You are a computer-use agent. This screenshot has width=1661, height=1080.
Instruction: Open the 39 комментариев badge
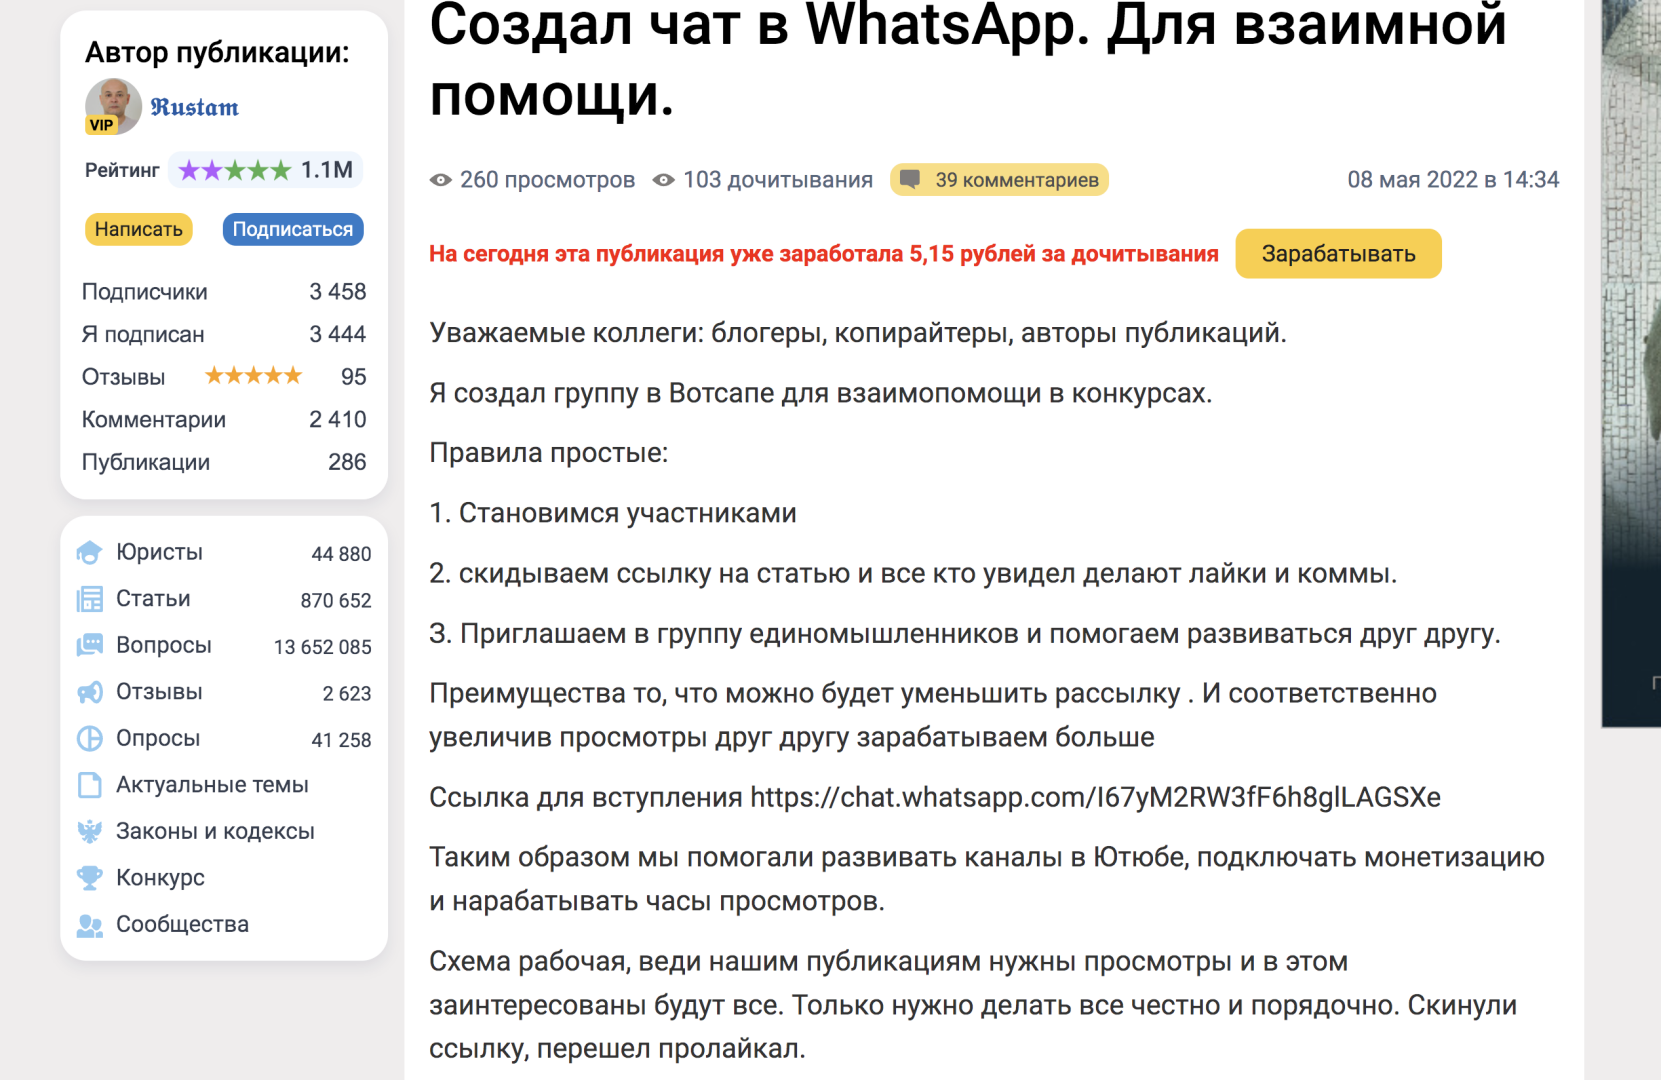(999, 180)
